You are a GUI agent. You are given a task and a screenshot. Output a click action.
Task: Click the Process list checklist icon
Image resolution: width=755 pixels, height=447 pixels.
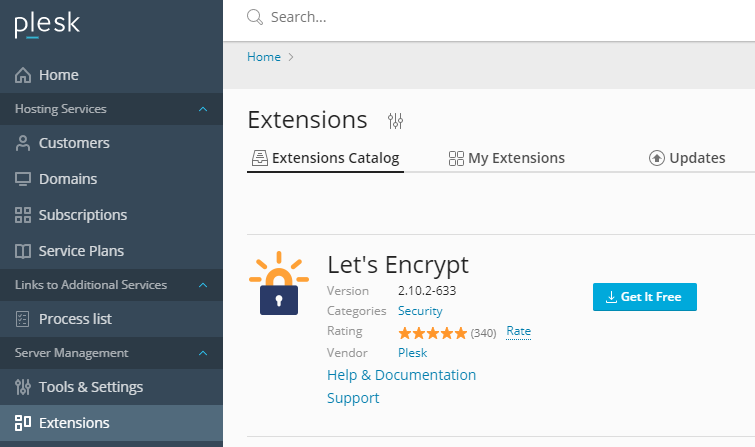pyautogui.click(x=23, y=319)
